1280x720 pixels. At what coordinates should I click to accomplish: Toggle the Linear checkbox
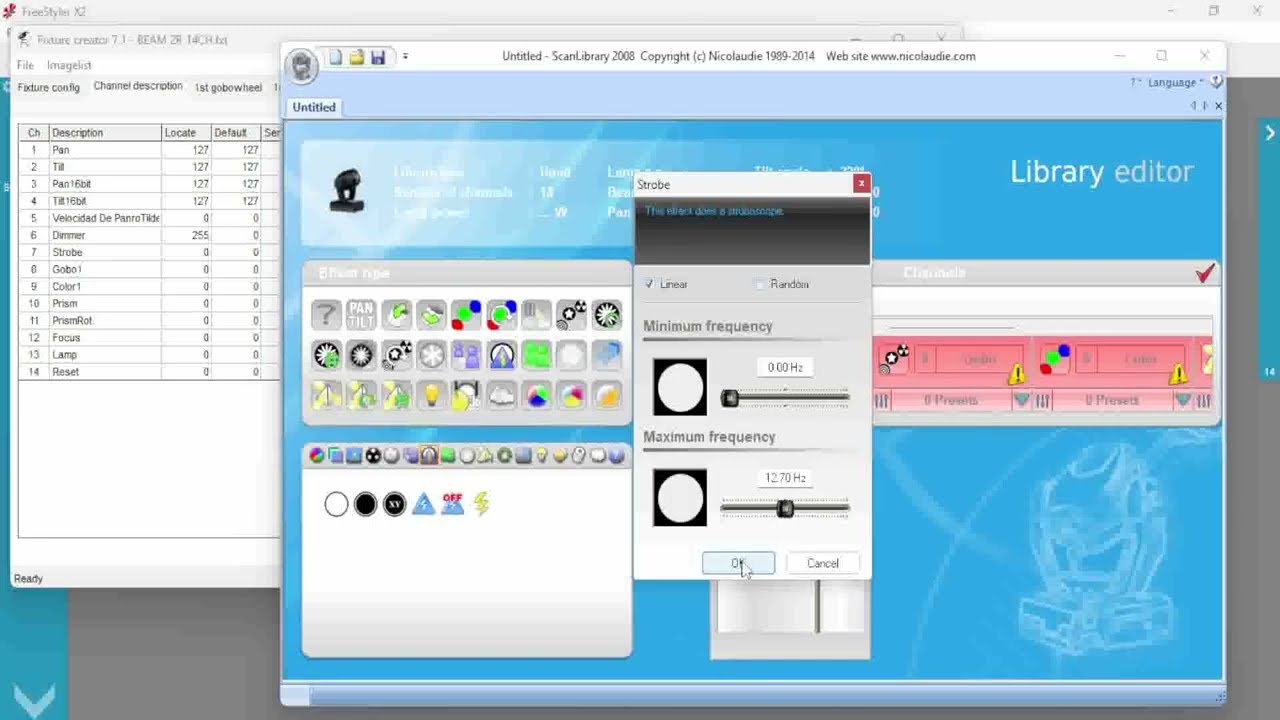pos(650,284)
